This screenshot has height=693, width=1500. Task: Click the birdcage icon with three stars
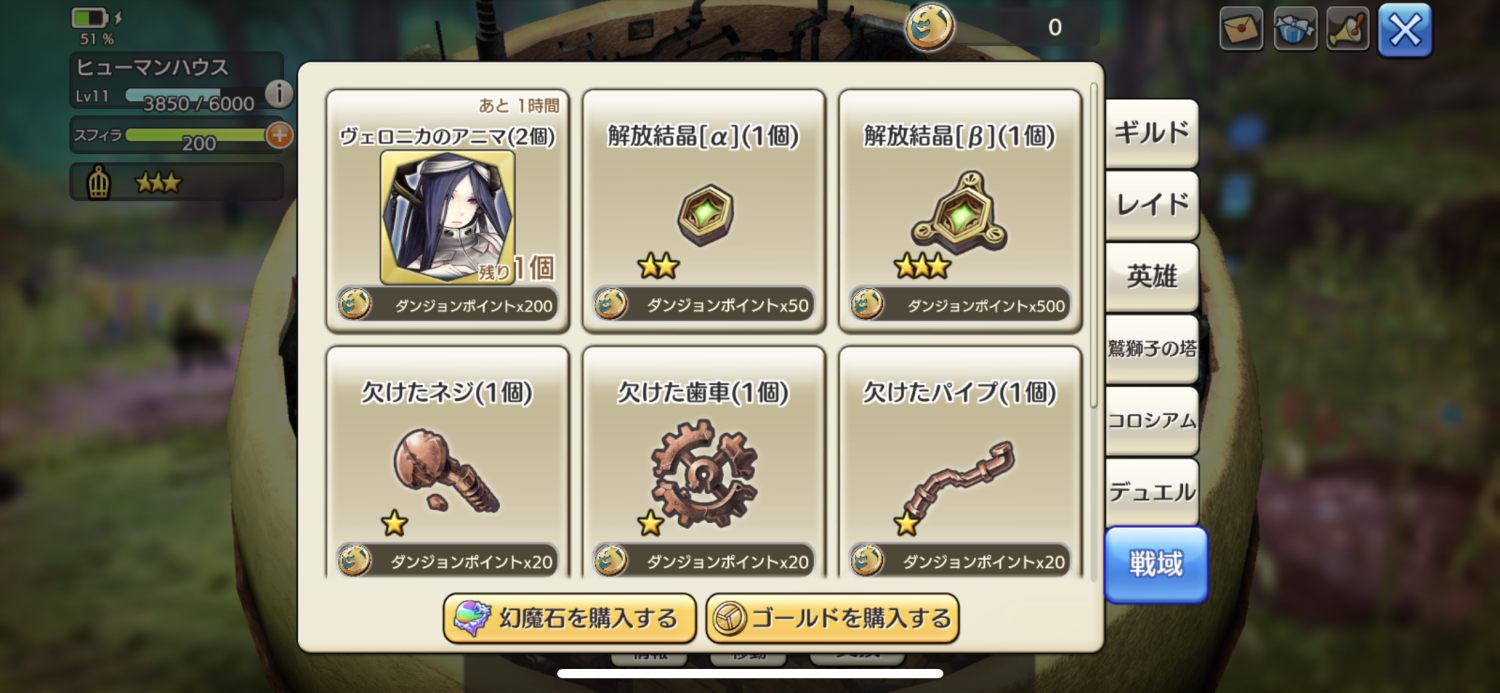99,183
